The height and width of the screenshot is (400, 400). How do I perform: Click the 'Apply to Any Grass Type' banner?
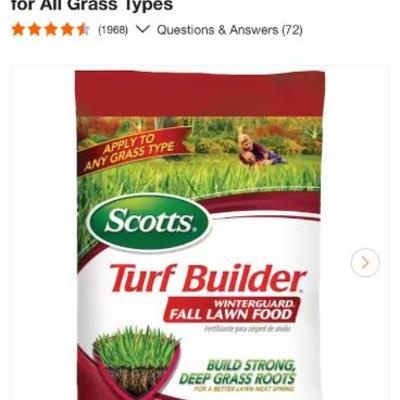[x=131, y=150]
